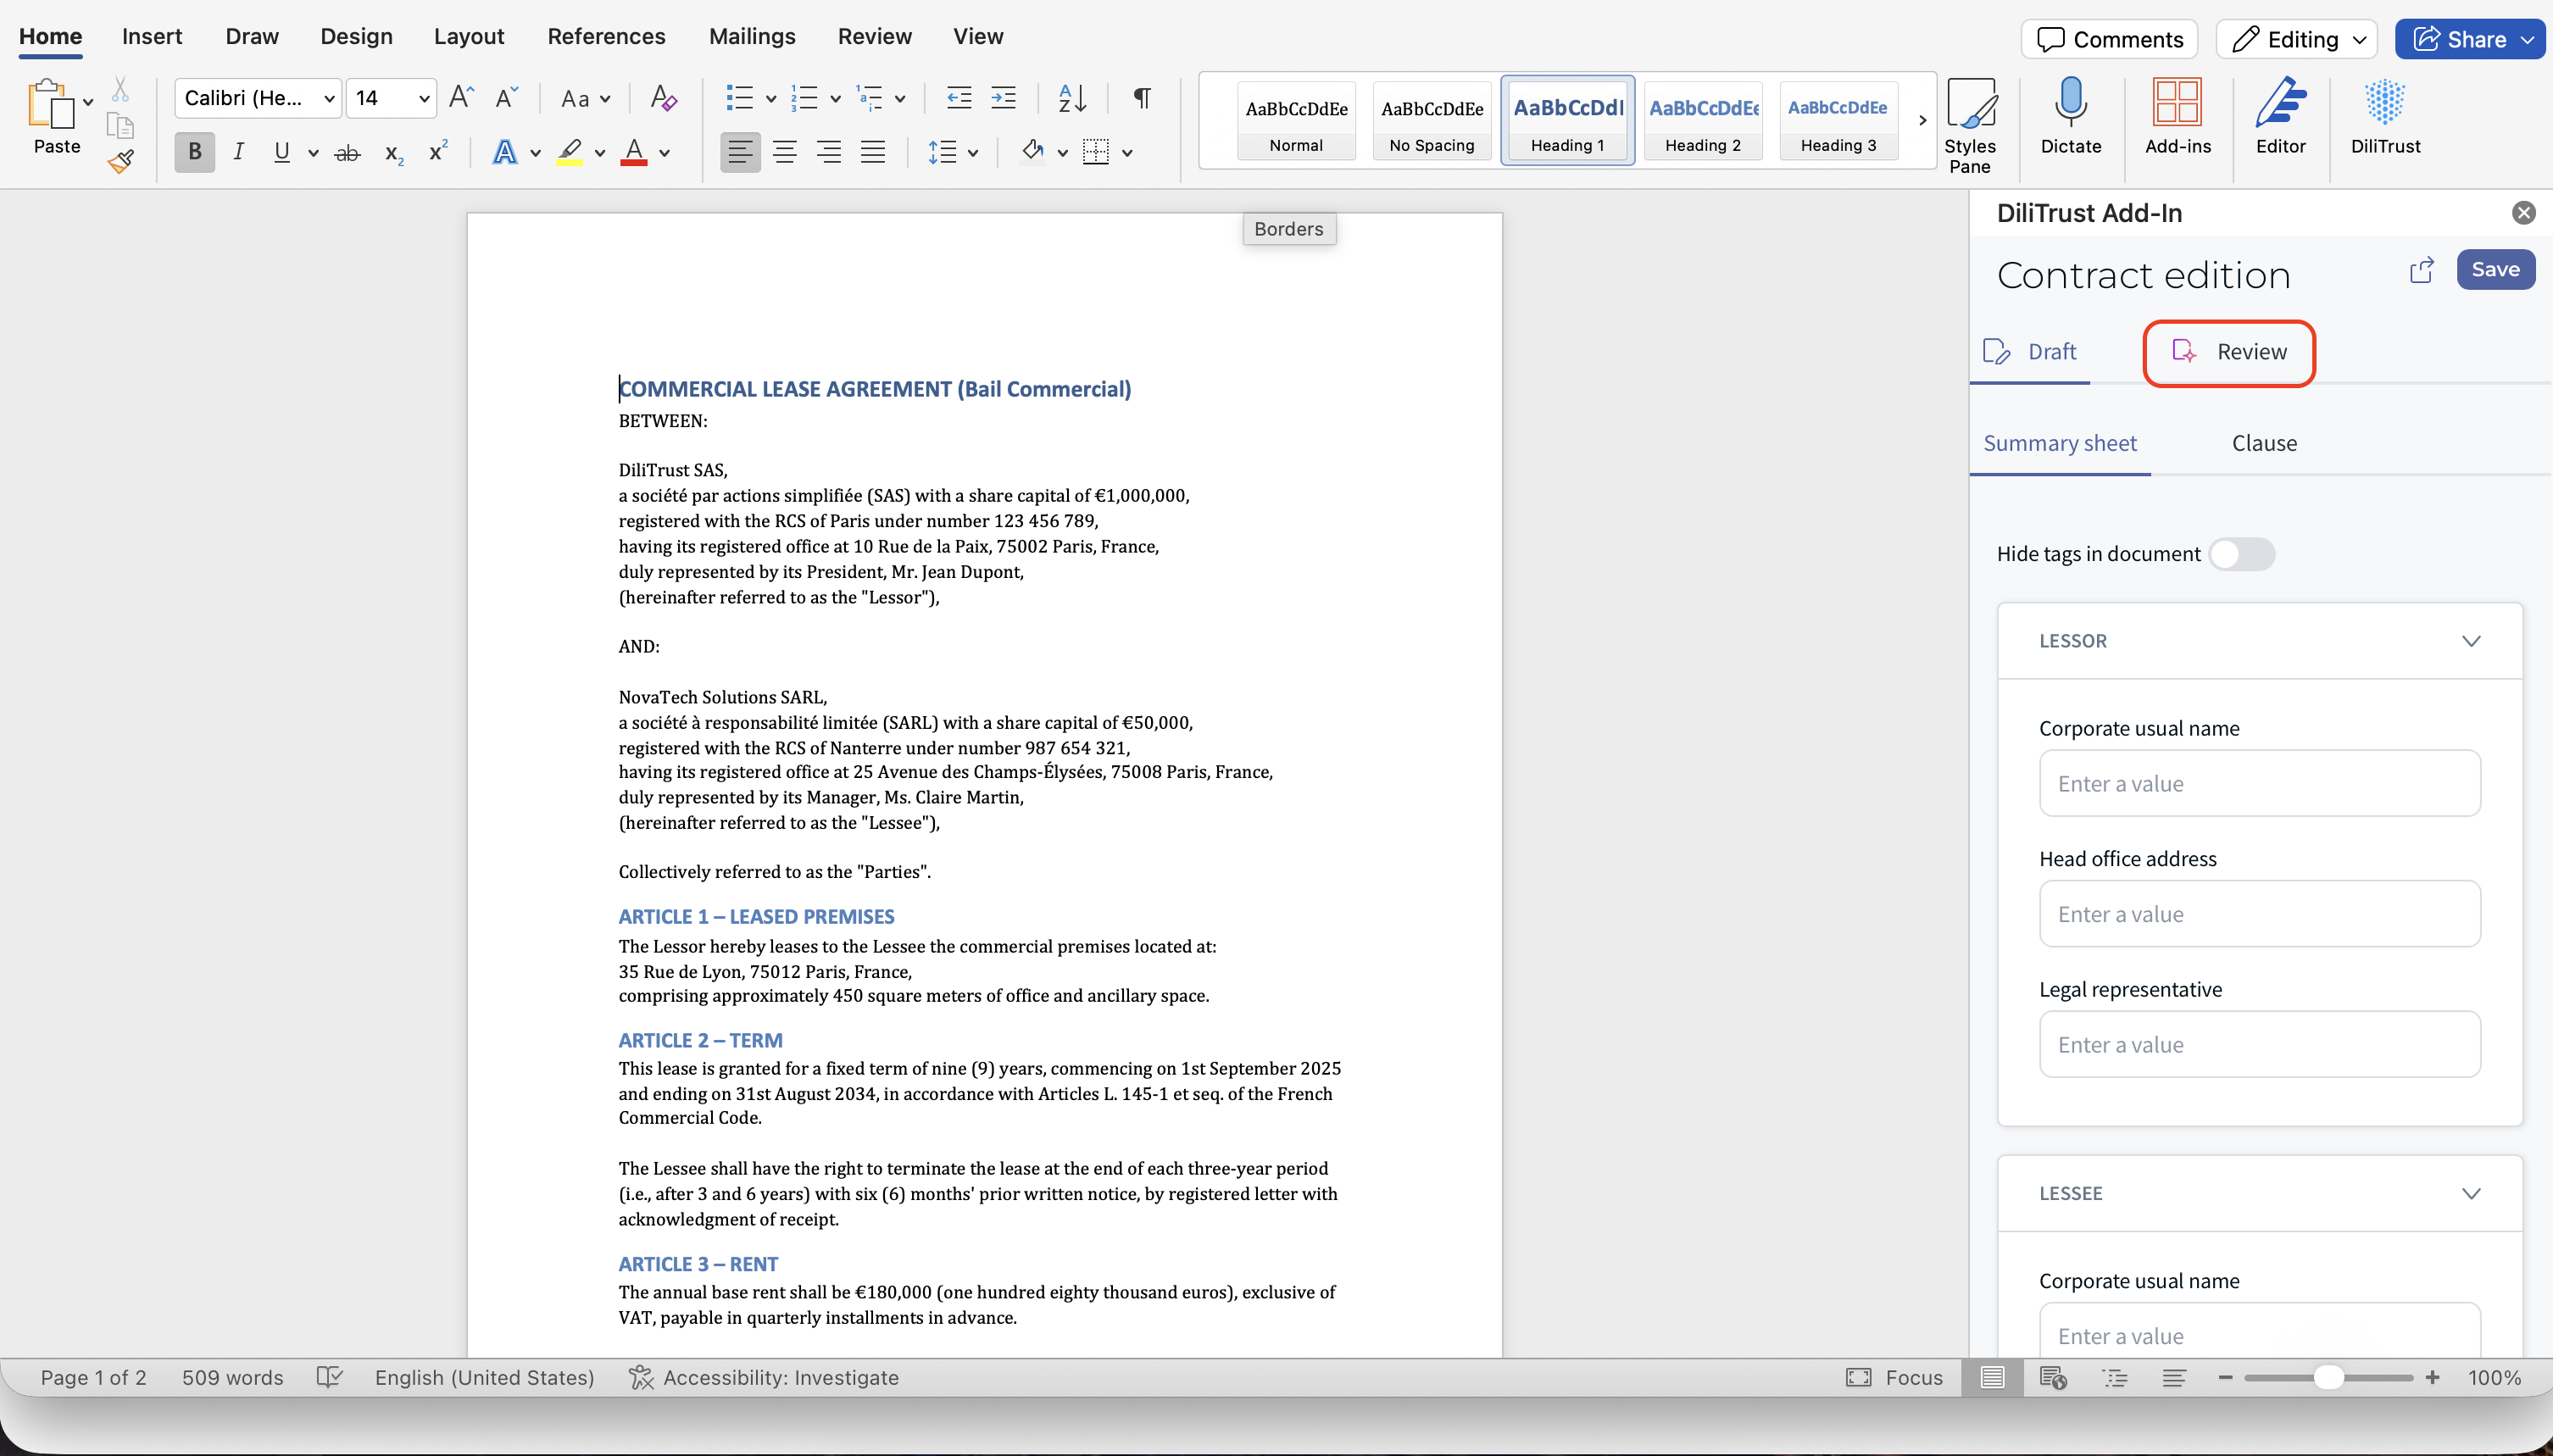Show paragraph marks with pilcrow icon

1141,98
